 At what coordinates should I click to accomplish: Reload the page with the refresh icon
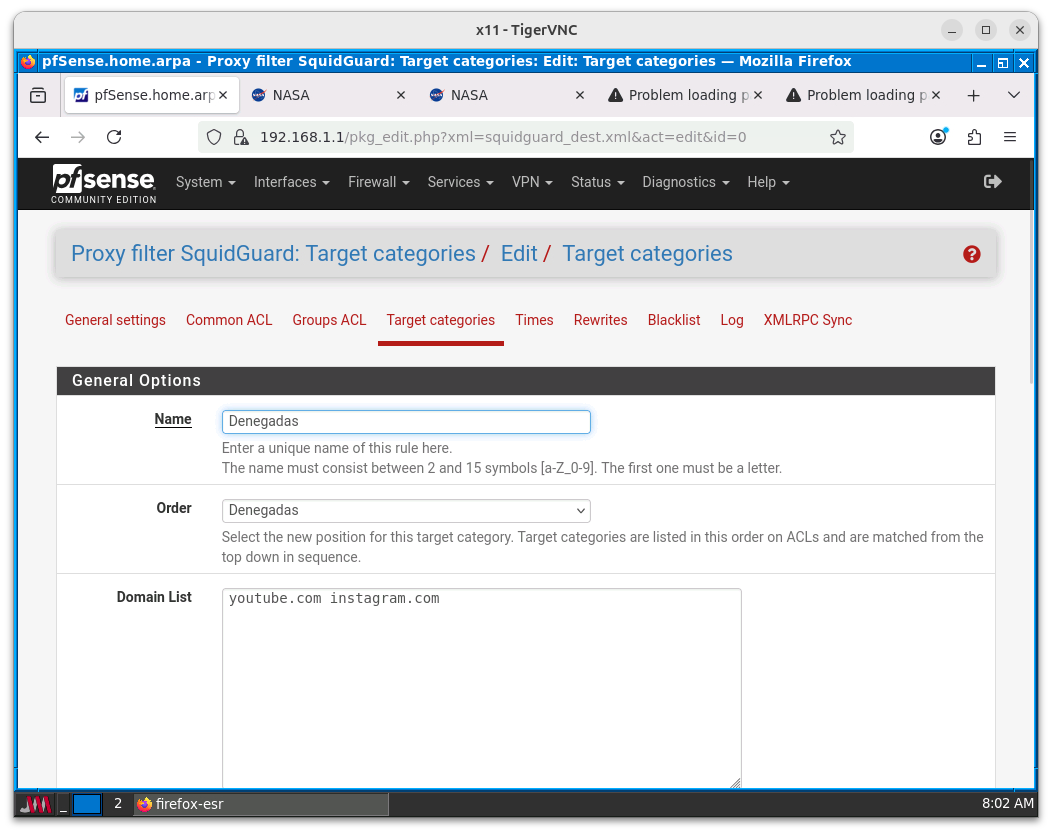(114, 137)
